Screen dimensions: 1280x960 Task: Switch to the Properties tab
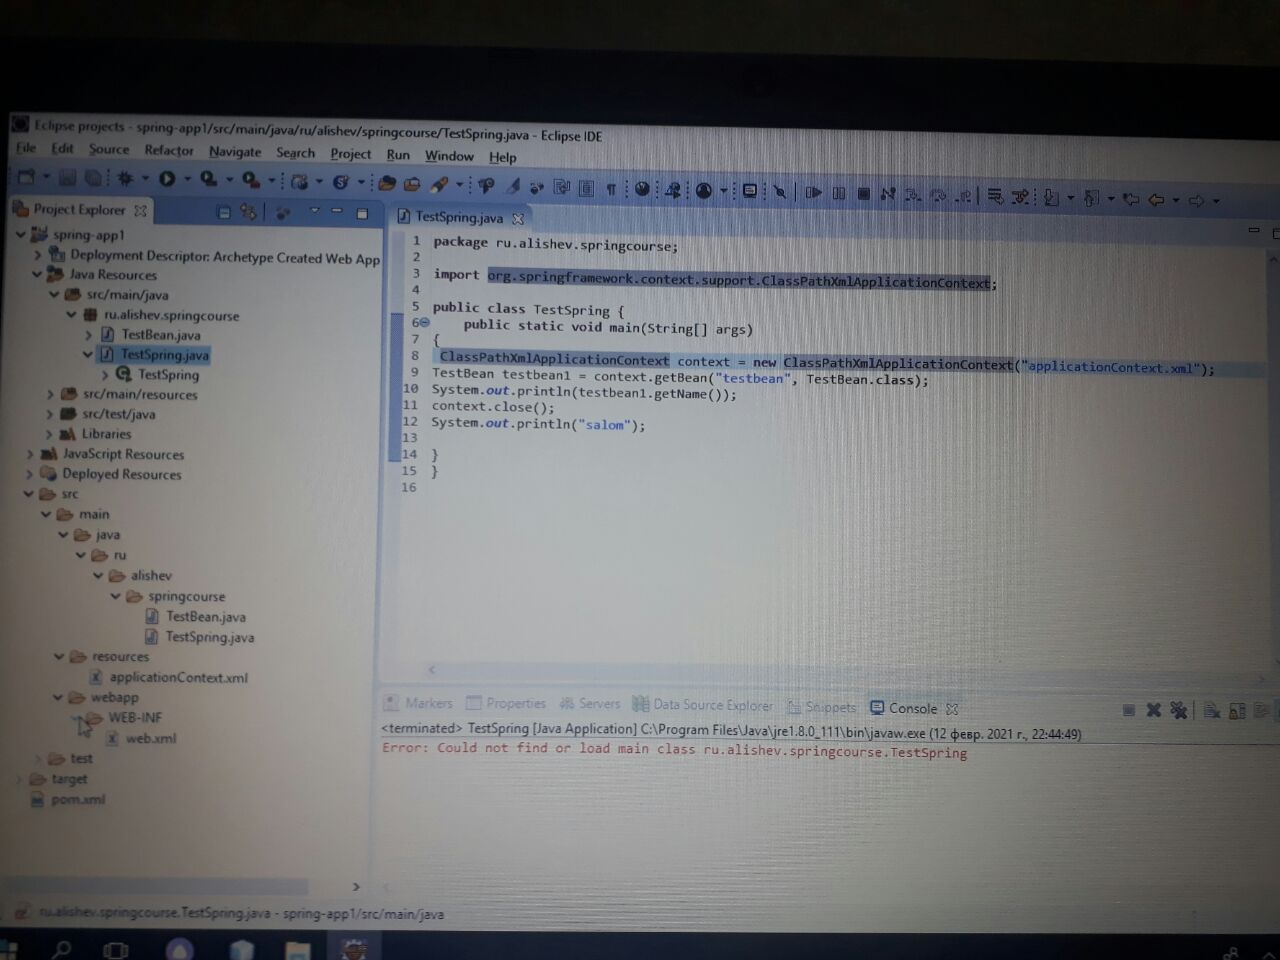pyautogui.click(x=506, y=703)
